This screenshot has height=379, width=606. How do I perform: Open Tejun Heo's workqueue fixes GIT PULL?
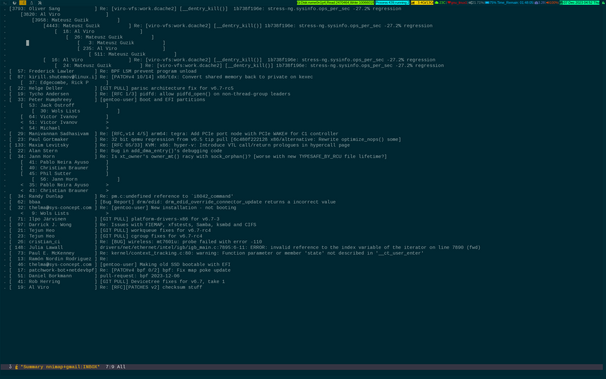coord(110,230)
